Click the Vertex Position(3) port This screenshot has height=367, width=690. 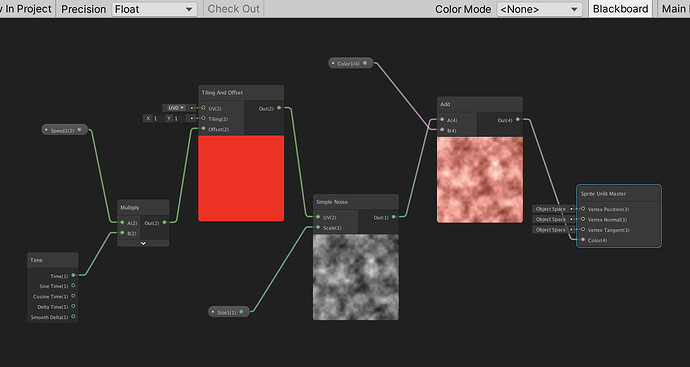[x=583, y=209]
